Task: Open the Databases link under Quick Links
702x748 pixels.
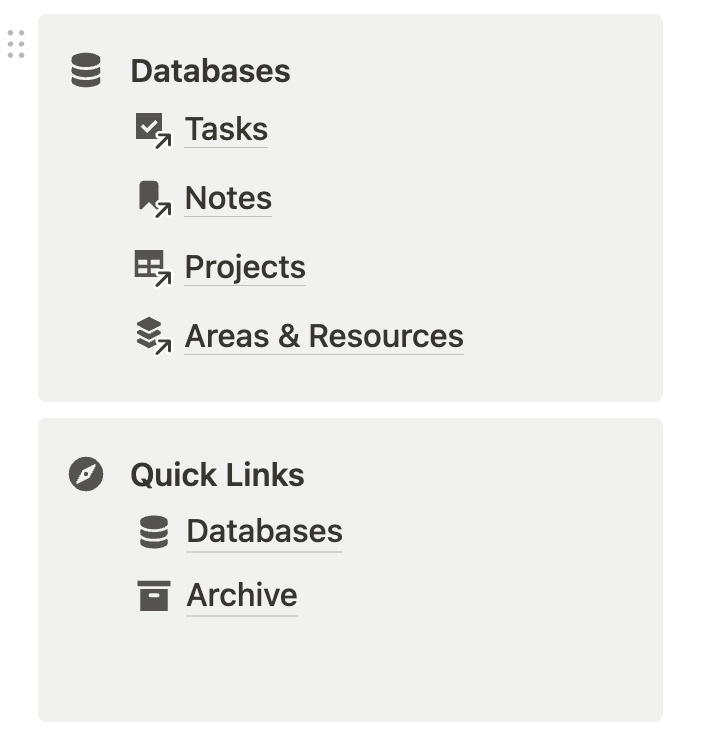Action: pos(264,532)
